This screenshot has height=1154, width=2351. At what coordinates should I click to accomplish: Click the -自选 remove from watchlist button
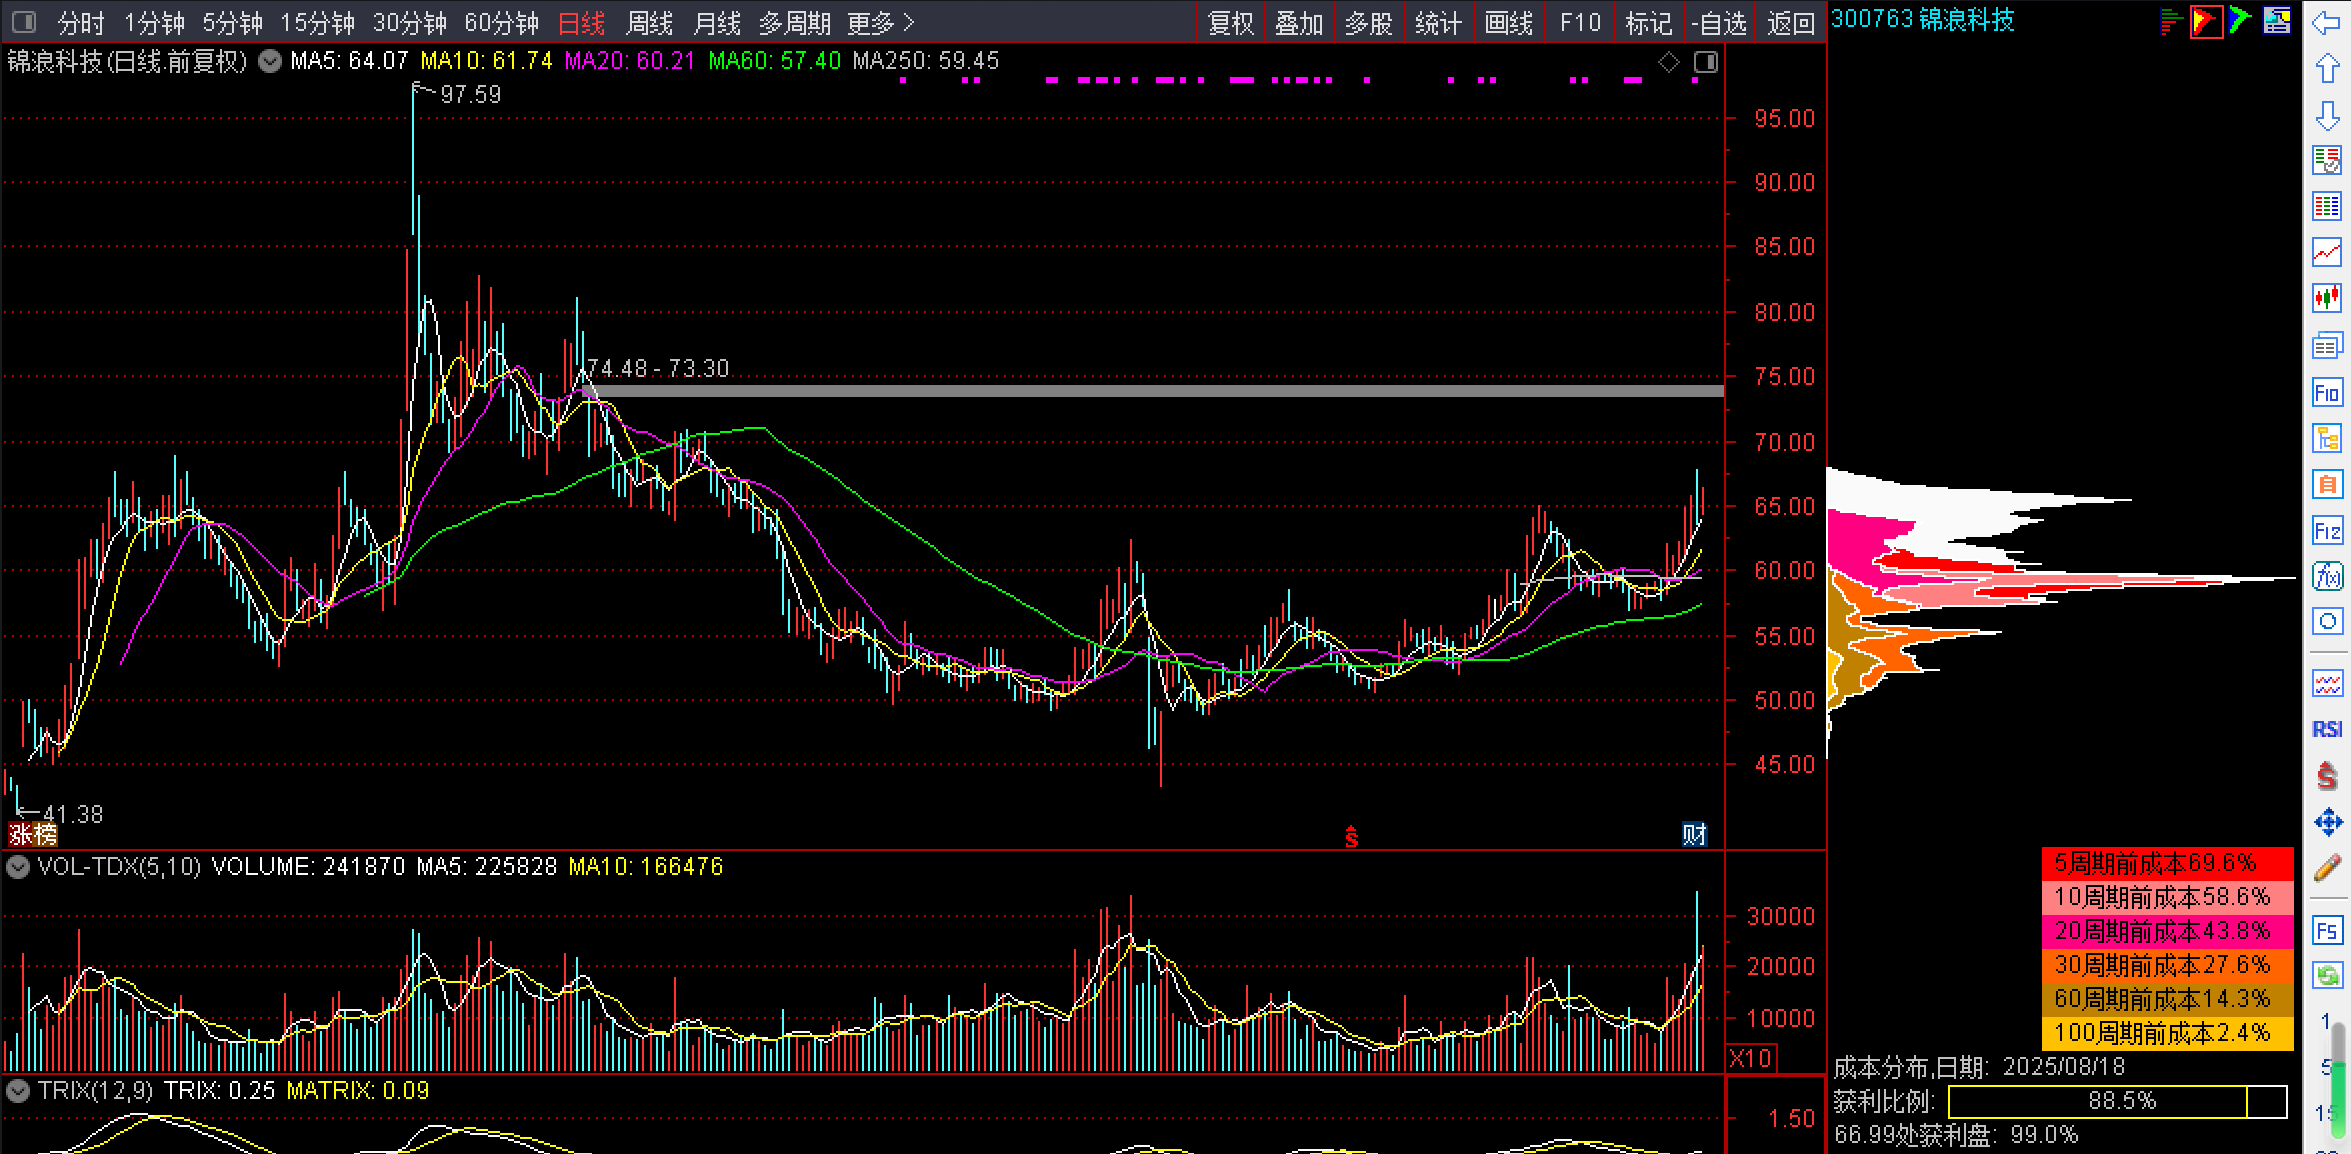(1719, 22)
